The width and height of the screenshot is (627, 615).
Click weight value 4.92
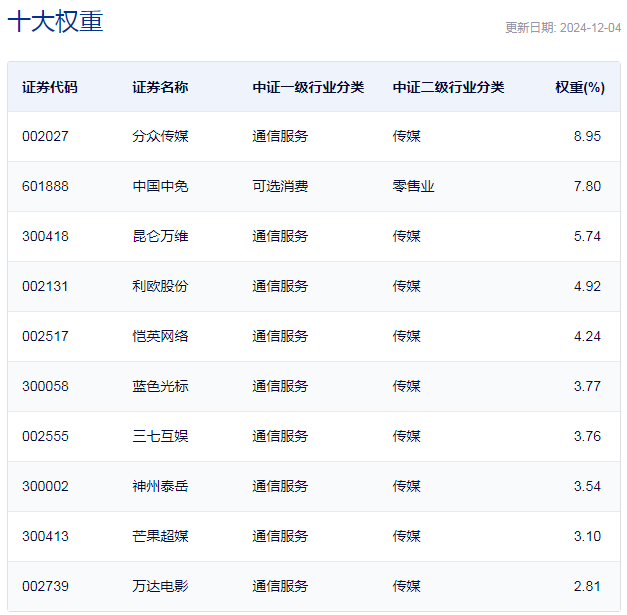[587, 286]
